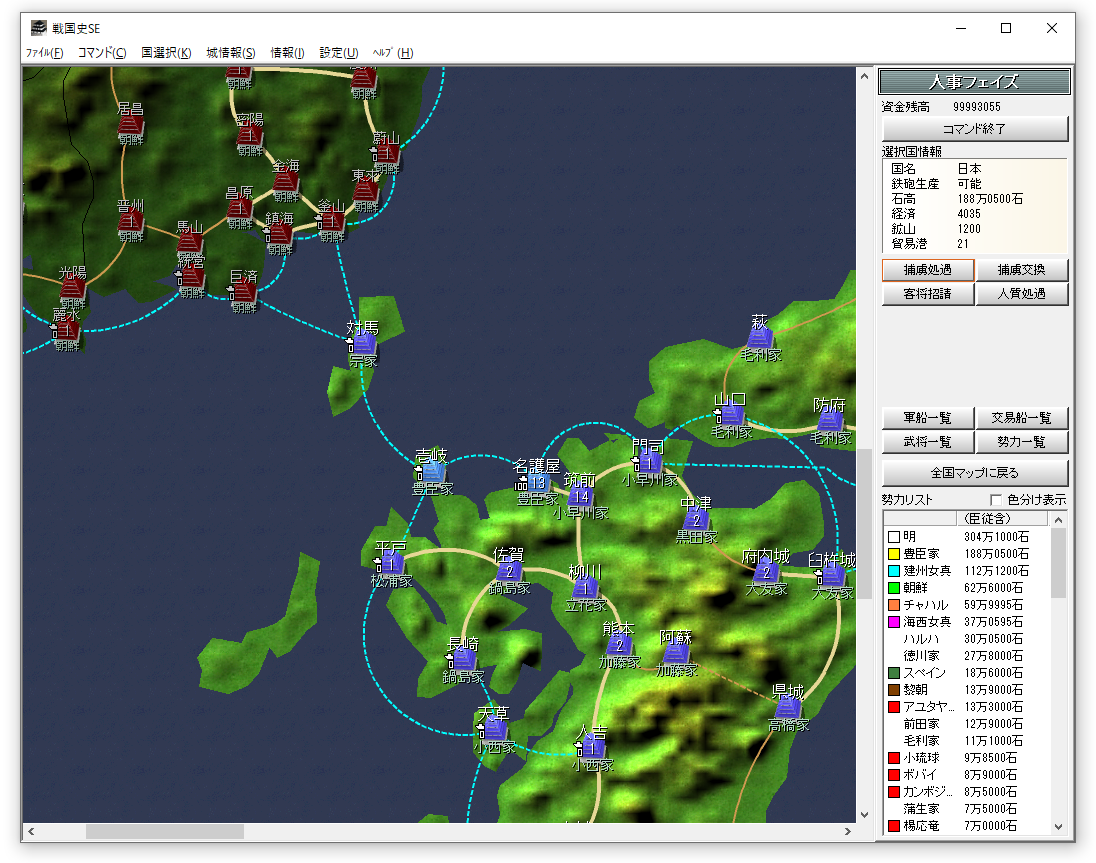This screenshot has height=863, width=1096.
Task: Click the yellow 豊臣家 color swatch
Action: [x=893, y=554]
